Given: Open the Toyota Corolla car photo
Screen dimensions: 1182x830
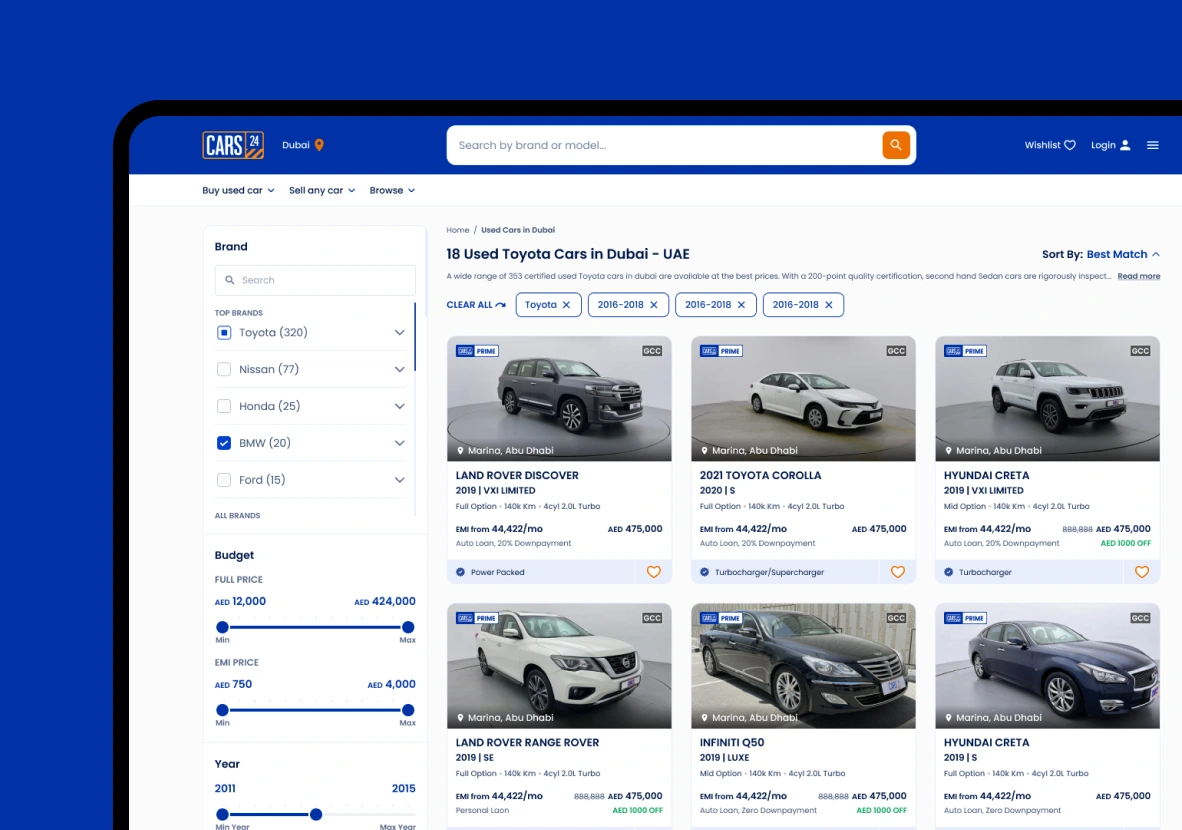Looking at the screenshot, I should [804, 399].
